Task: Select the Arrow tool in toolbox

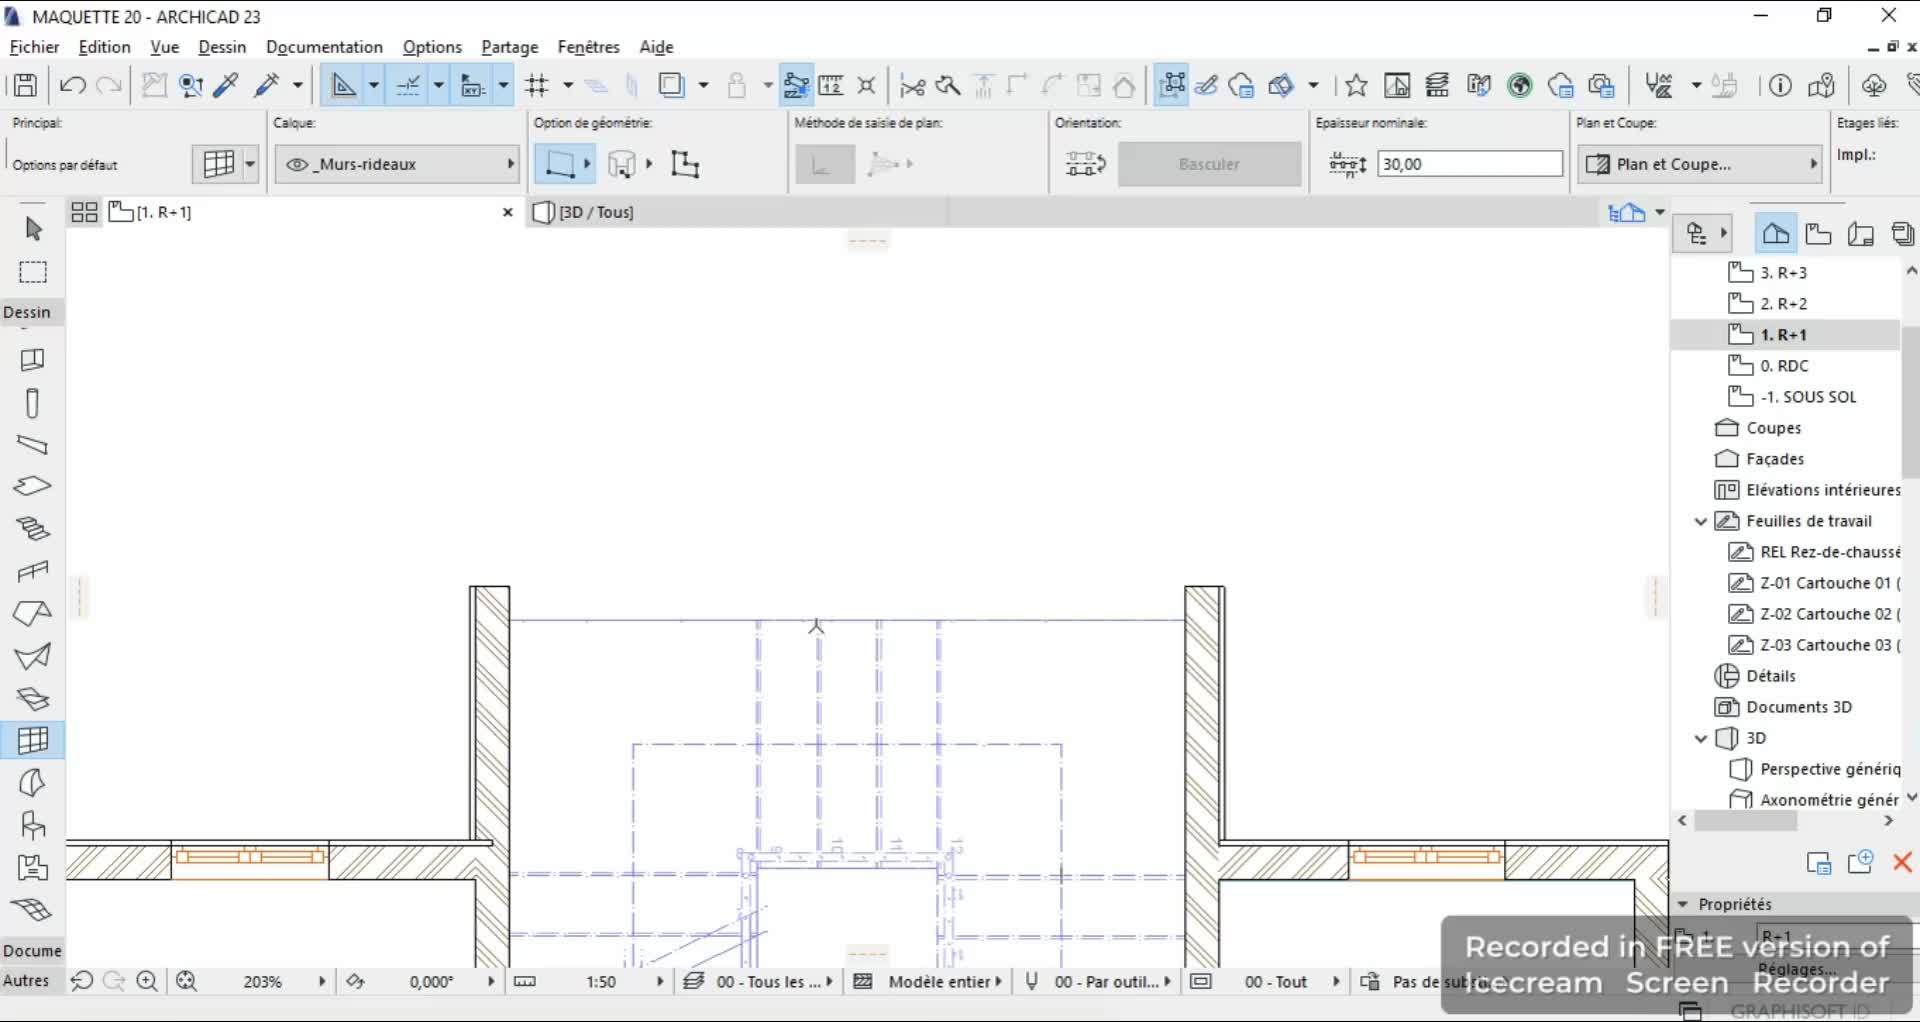Action: (33, 229)
